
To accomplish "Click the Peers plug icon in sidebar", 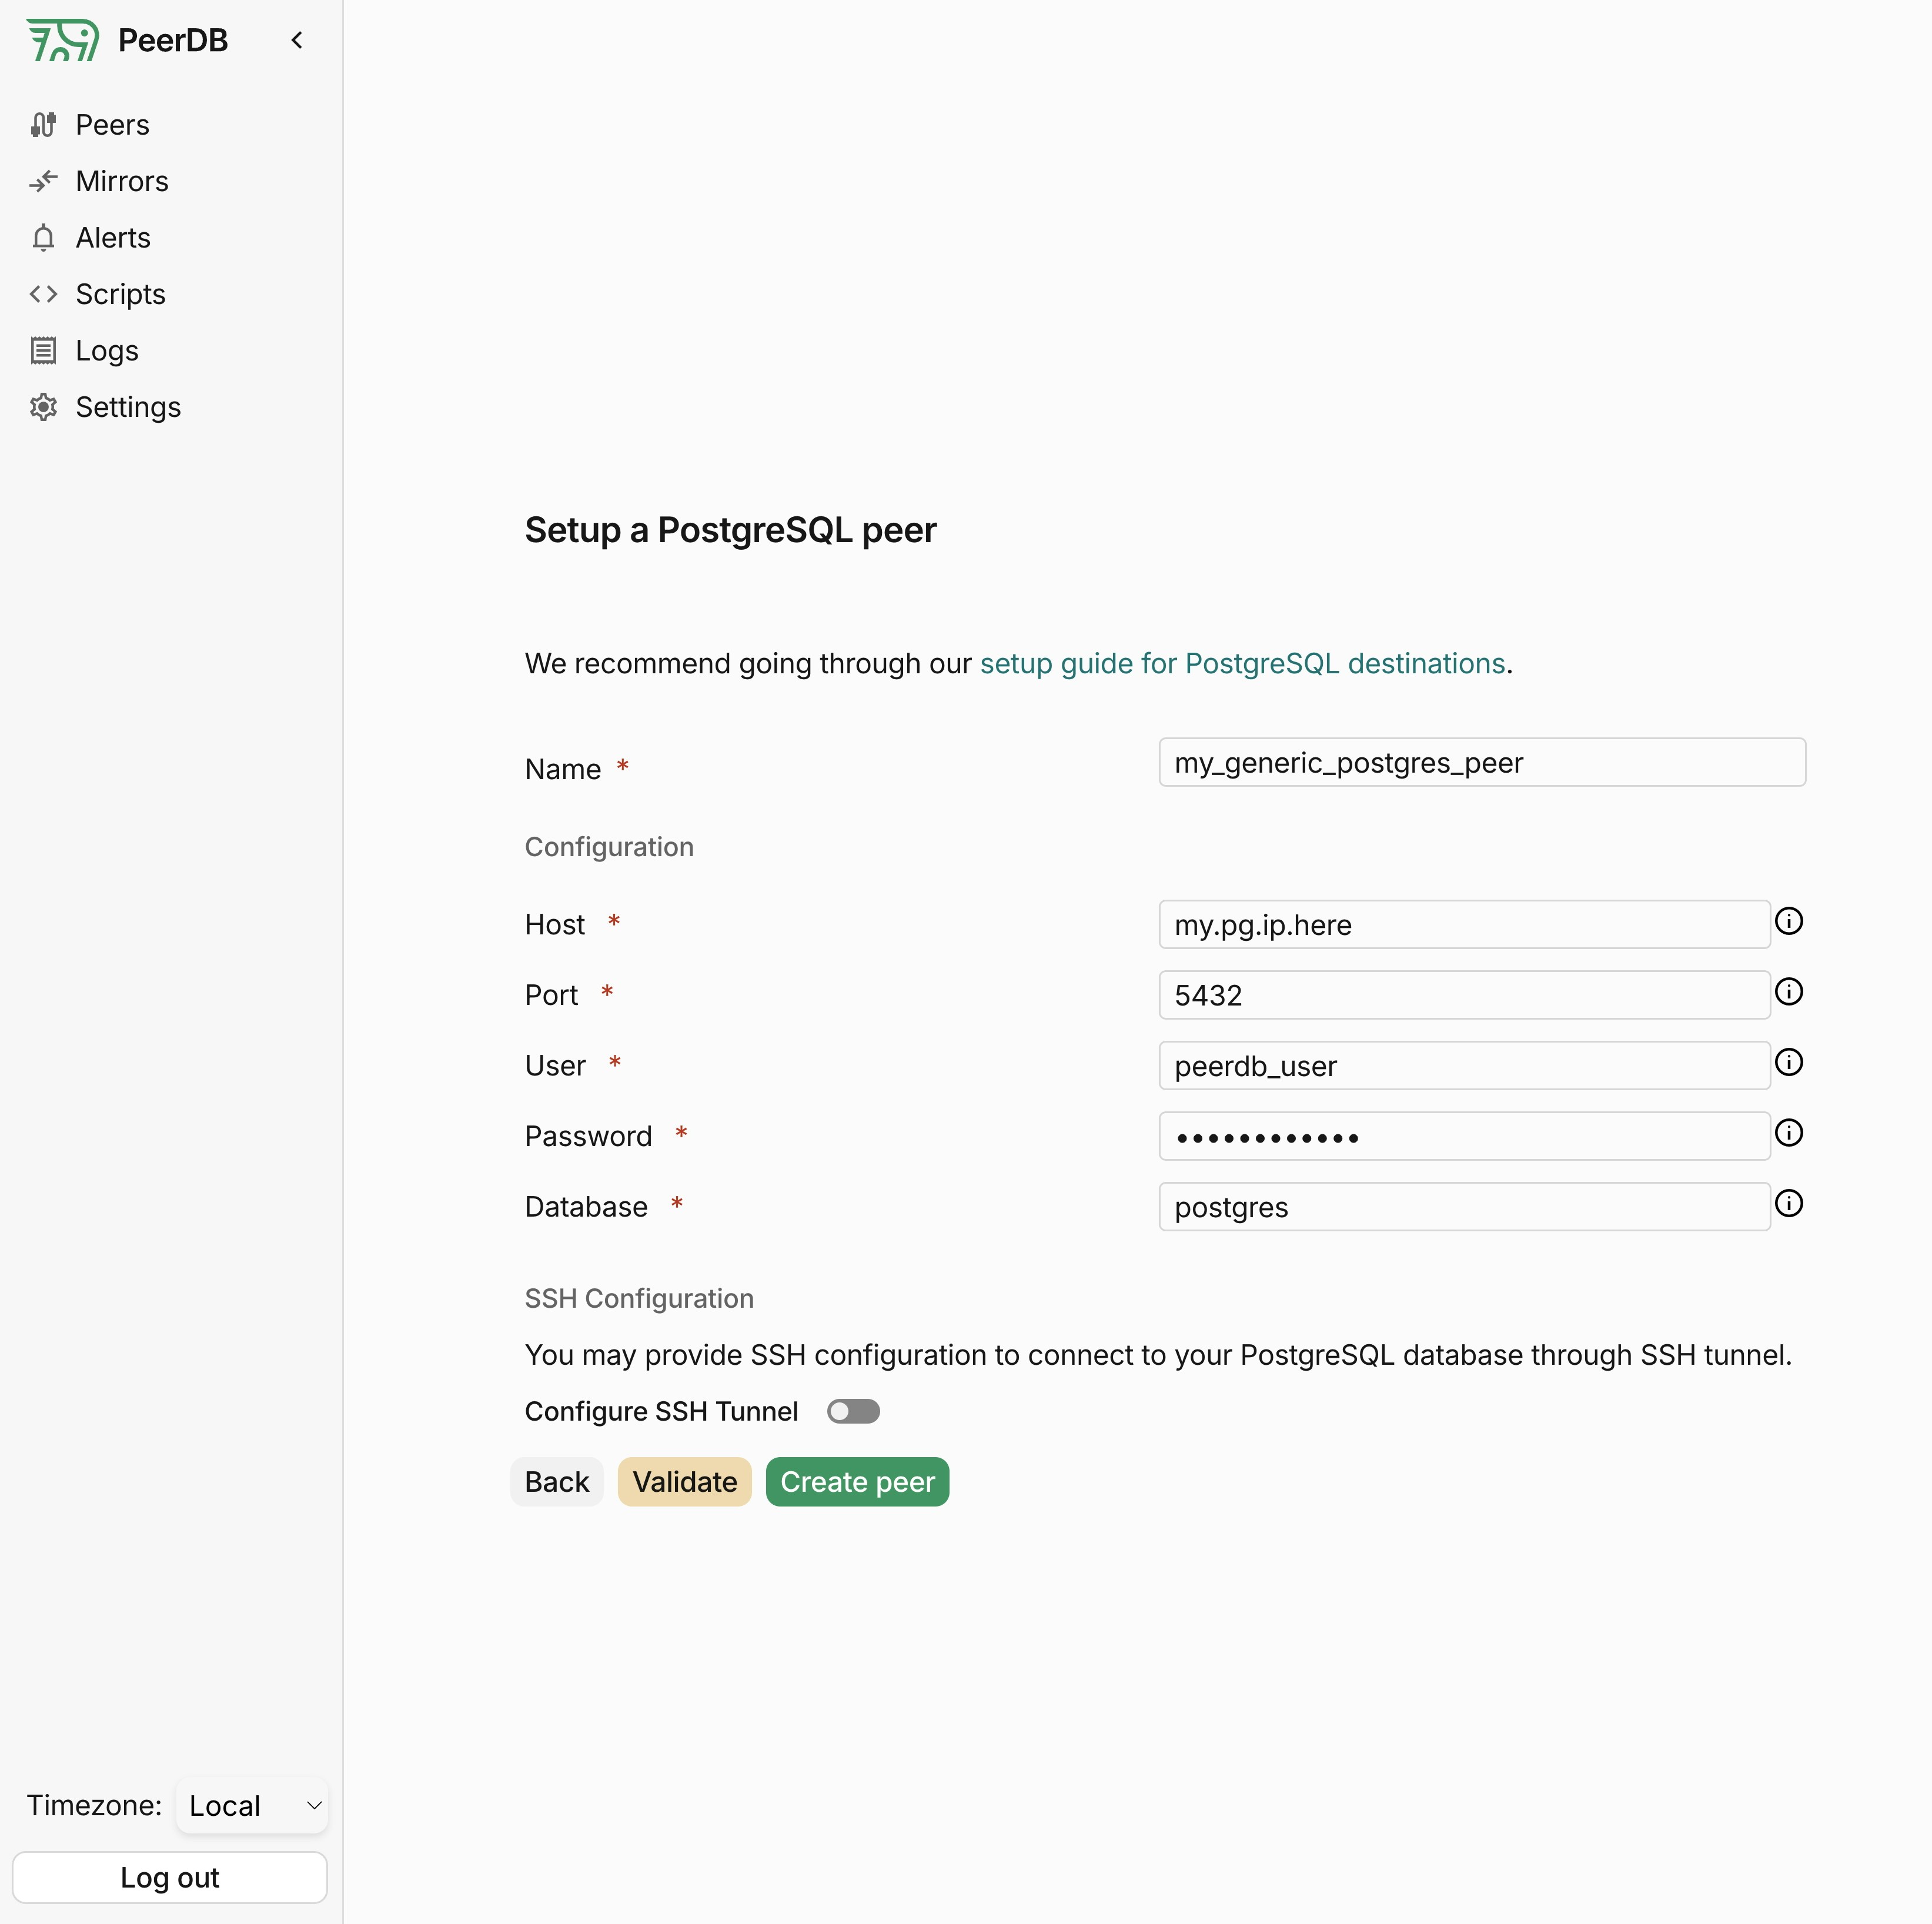I will (43, 125).
